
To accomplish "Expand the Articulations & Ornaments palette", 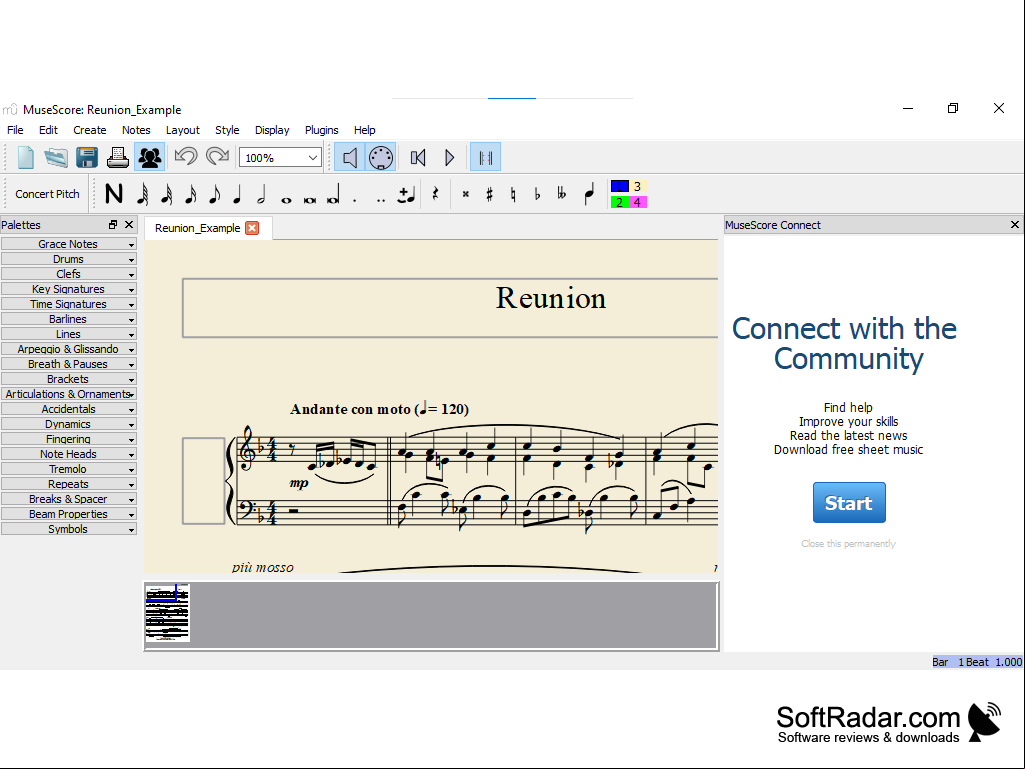I will pyautogui.click(x=69, y=394).
